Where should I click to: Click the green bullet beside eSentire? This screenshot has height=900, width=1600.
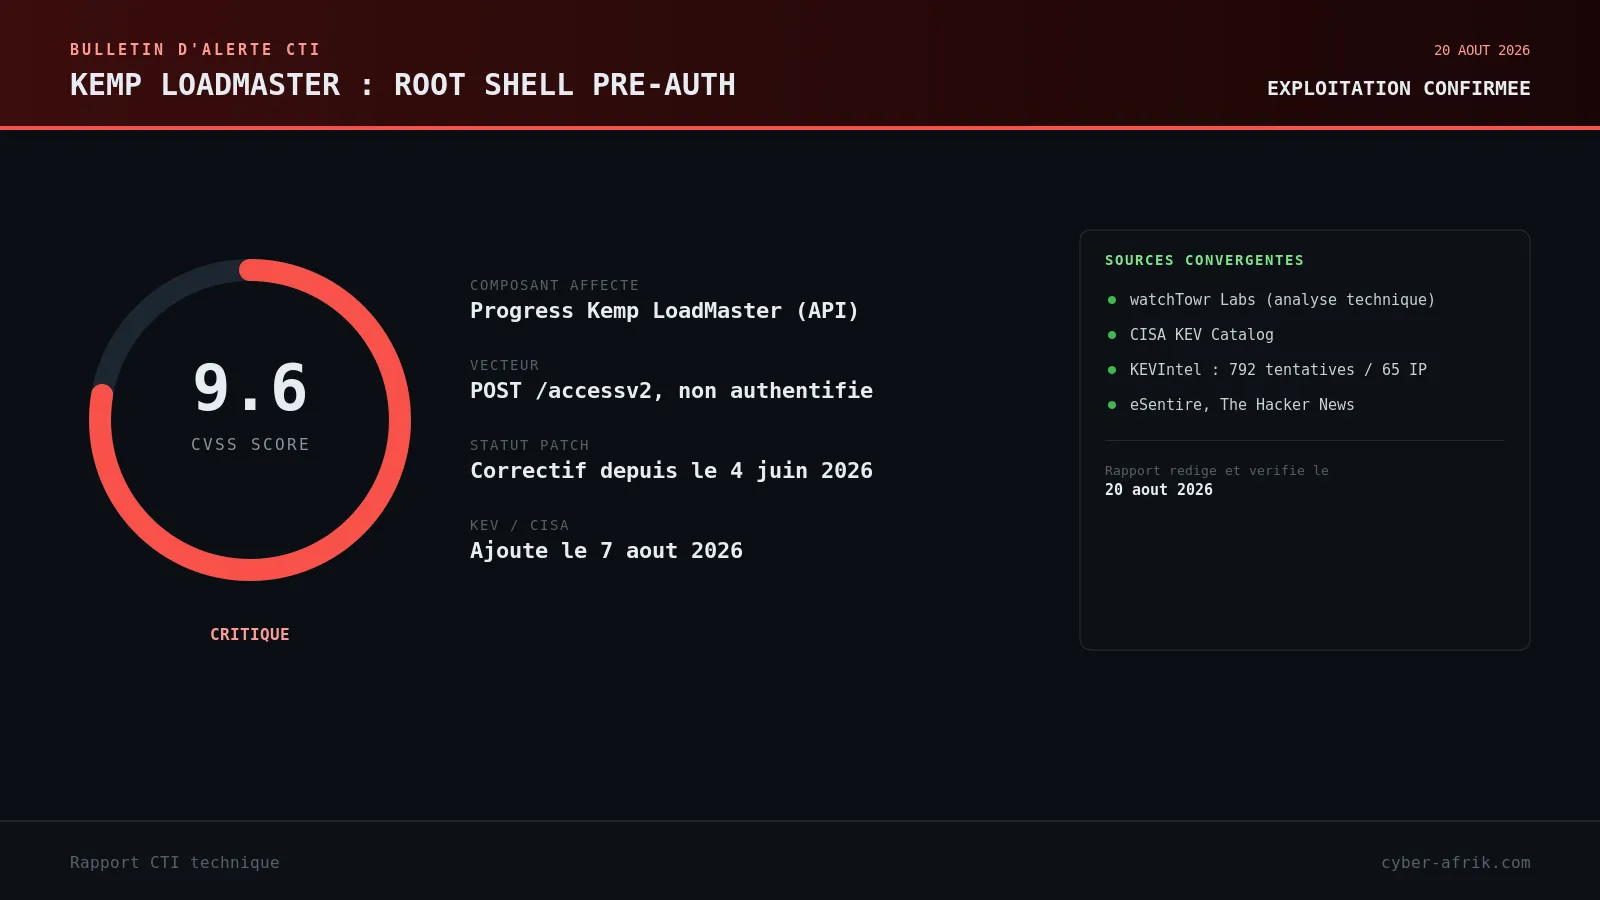(1112, 405)
